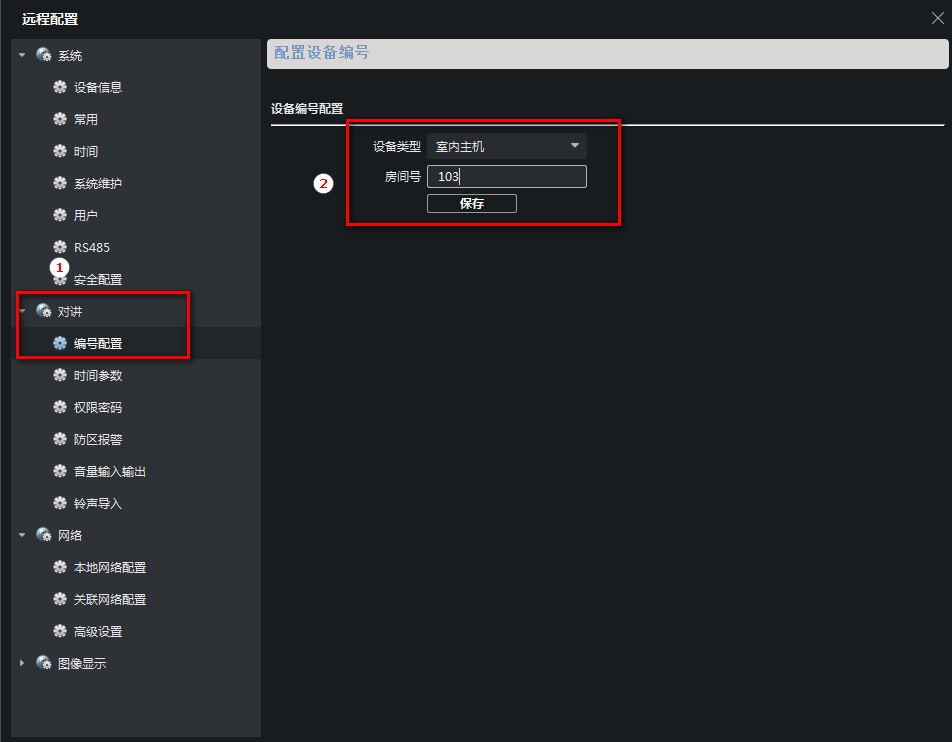Select 关联网络配置 menu item
952x742 pixels.
110,599
